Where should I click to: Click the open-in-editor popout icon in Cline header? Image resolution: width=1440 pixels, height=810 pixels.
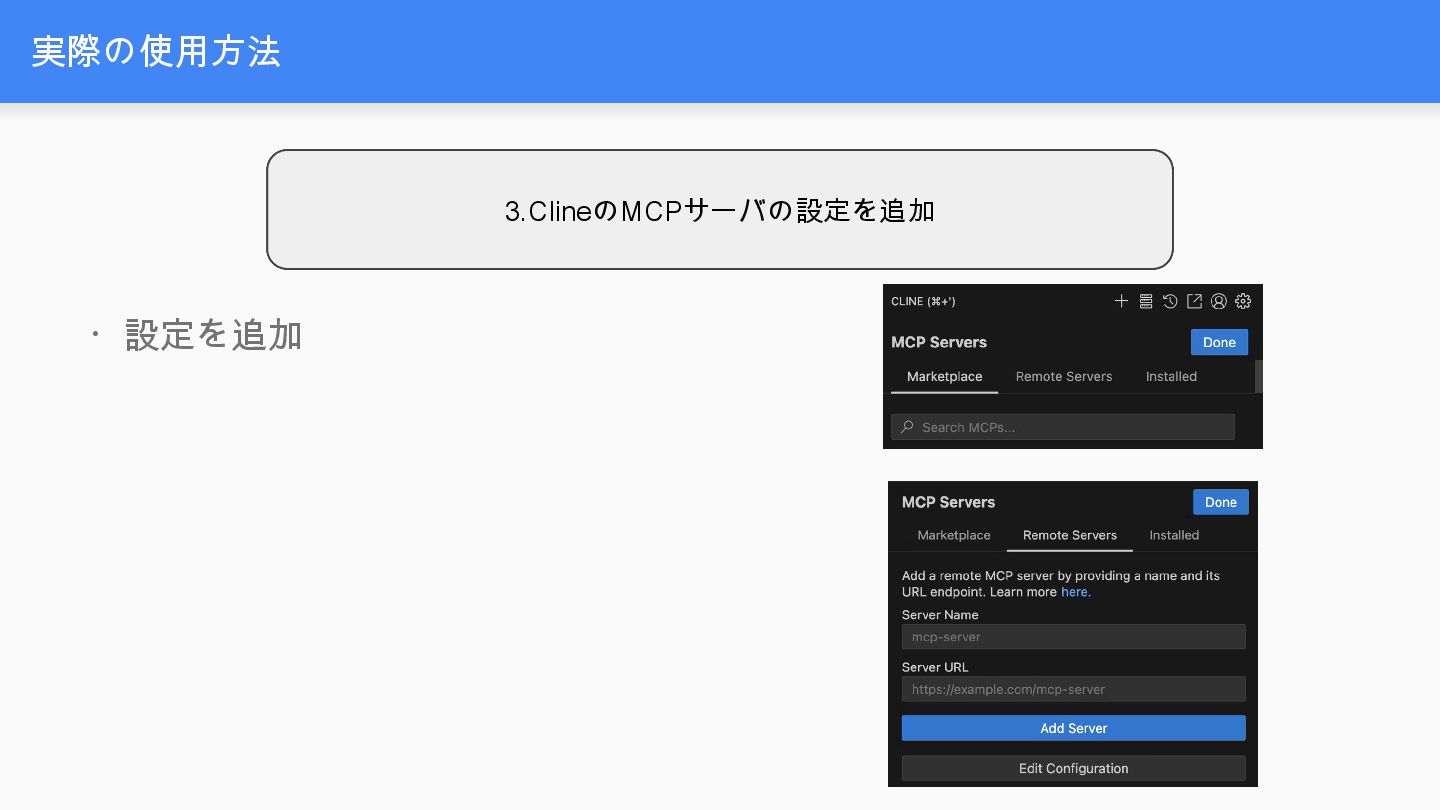[1194, 301]
